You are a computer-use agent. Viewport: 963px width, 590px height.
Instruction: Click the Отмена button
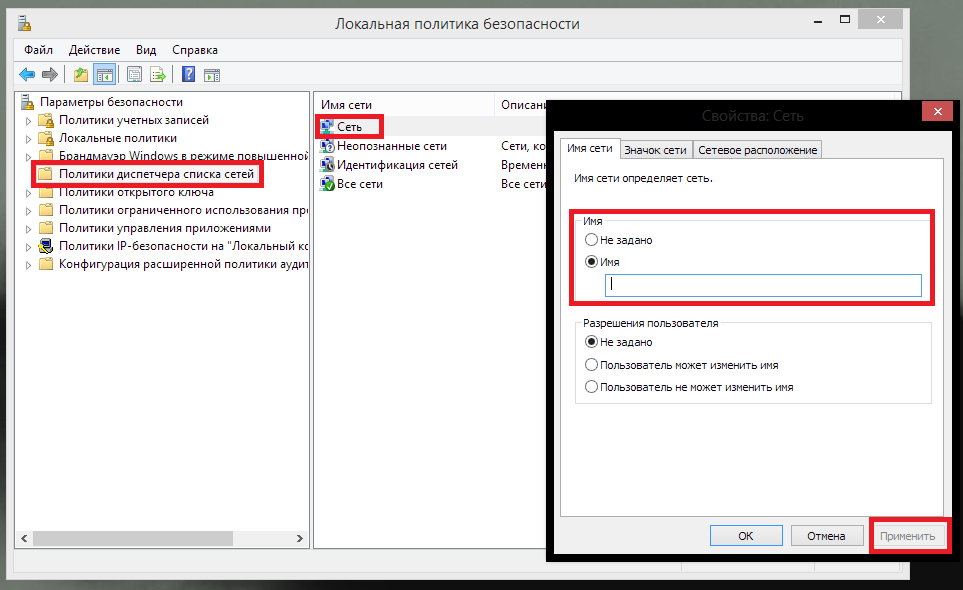(826, 536)
